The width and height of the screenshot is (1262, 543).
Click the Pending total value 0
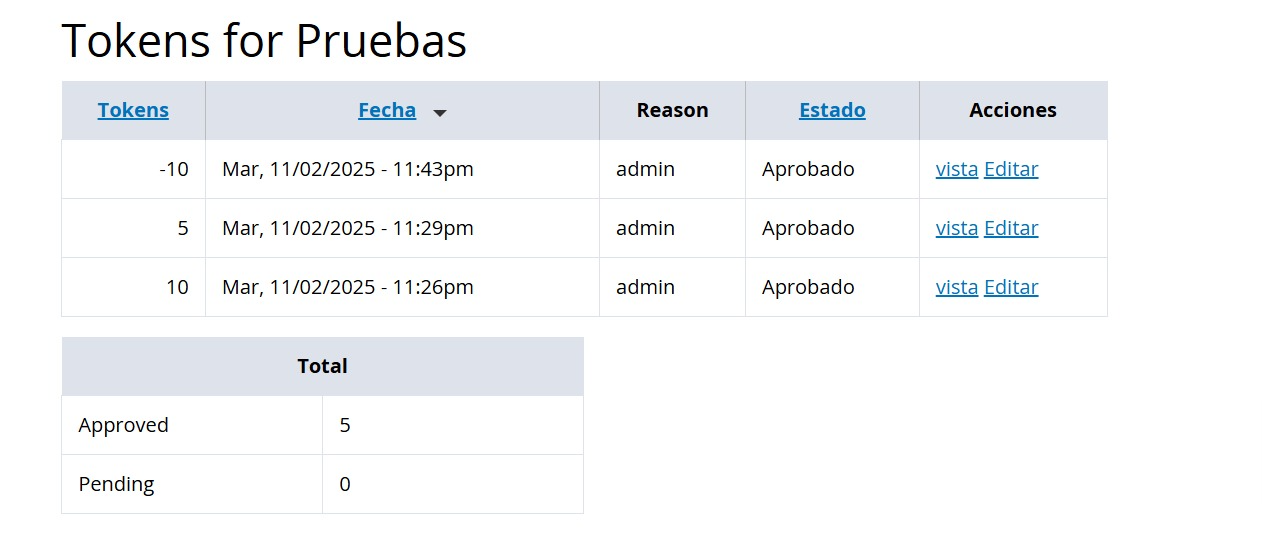[x=345, y=485]
